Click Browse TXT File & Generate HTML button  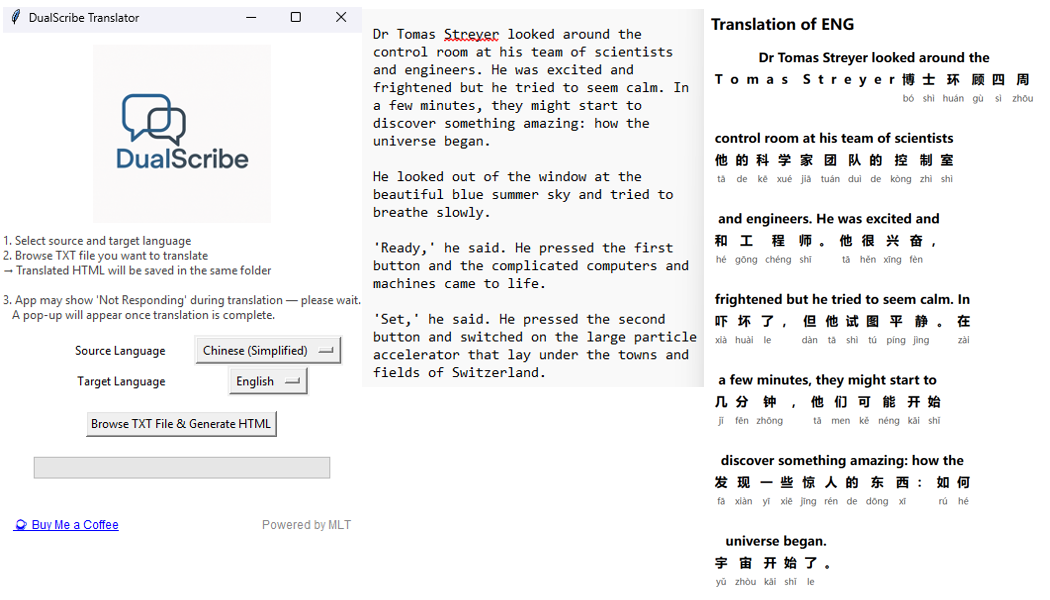(x=181, y=424)
